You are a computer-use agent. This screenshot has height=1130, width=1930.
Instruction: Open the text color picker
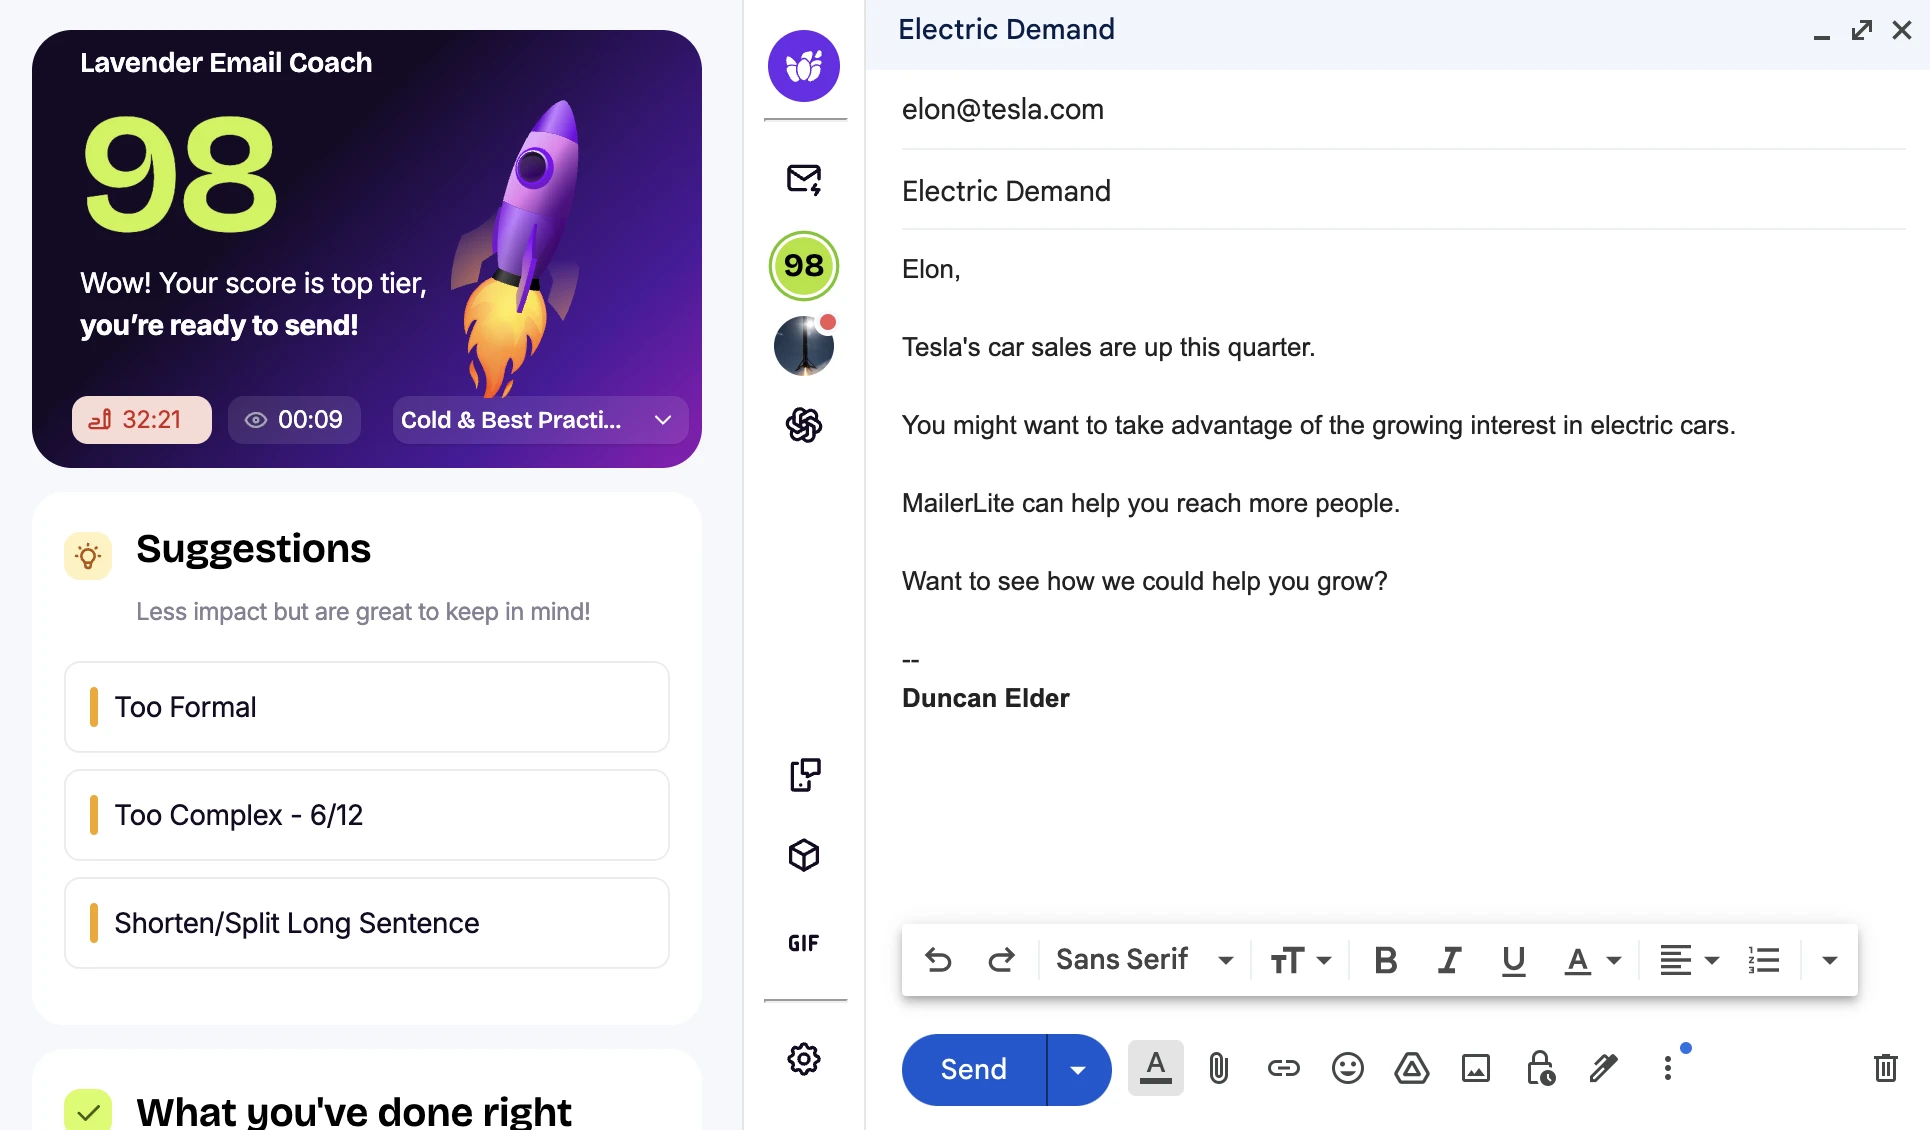[x=1592, y=960]
